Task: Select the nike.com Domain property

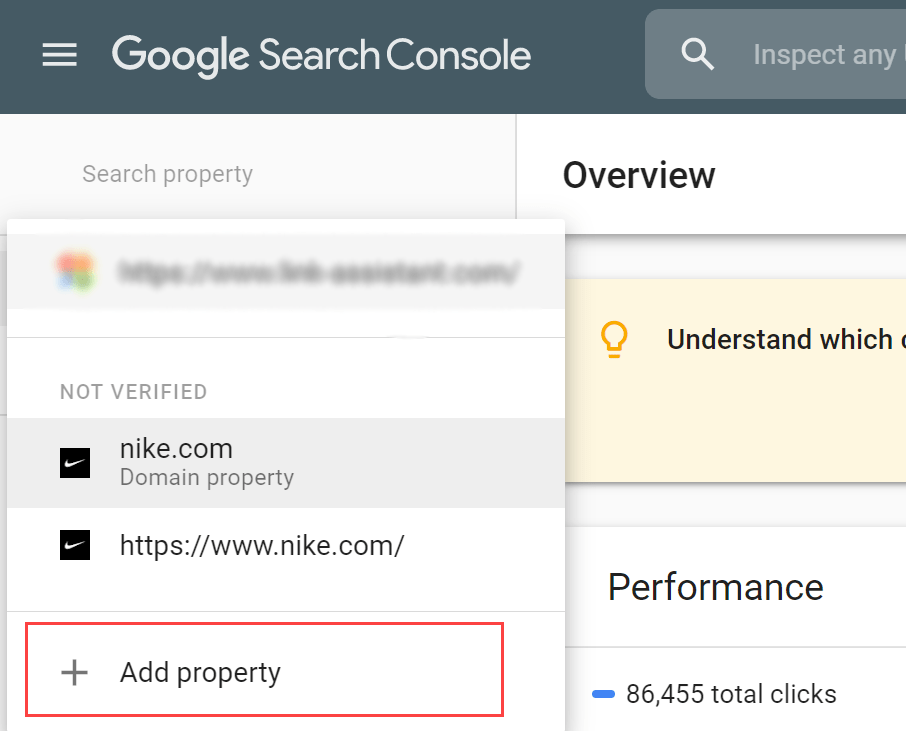Action: tap(286, 463)
